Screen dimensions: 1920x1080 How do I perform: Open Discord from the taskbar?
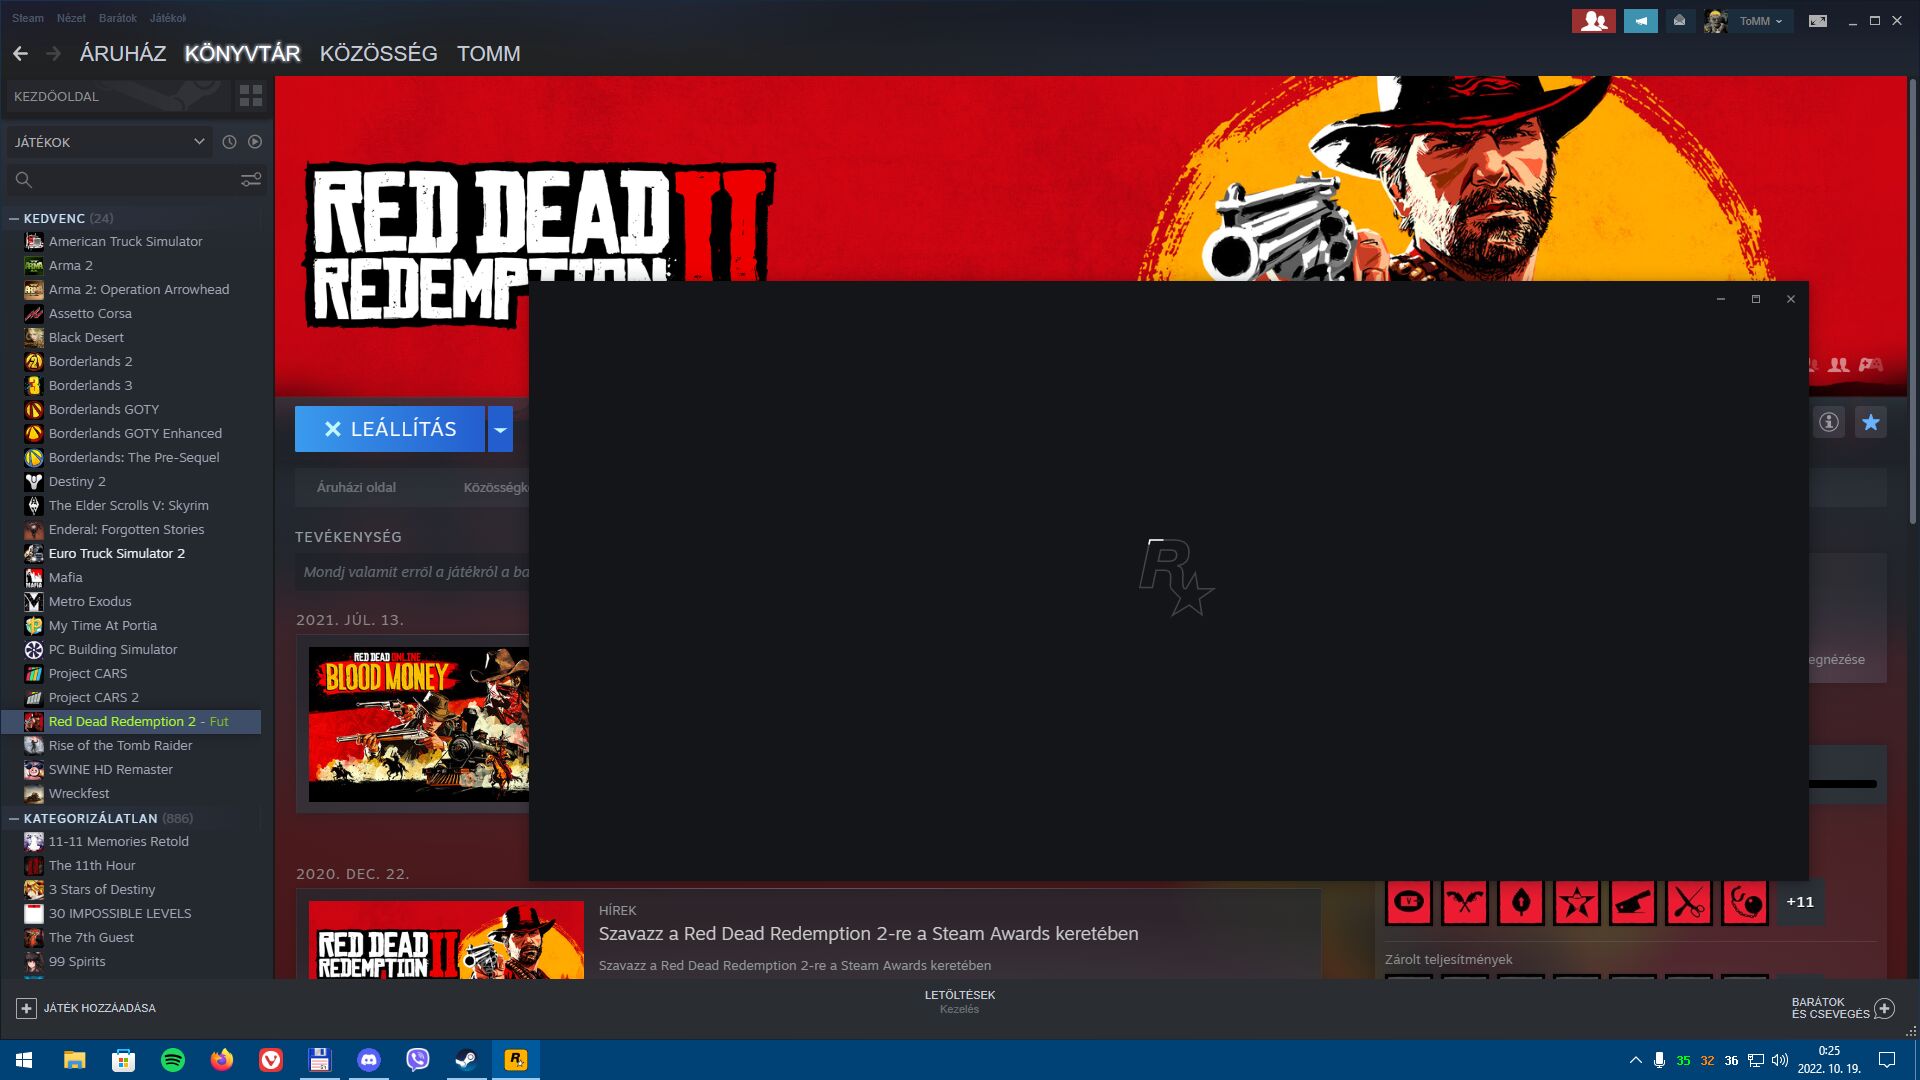point(369,1060)
